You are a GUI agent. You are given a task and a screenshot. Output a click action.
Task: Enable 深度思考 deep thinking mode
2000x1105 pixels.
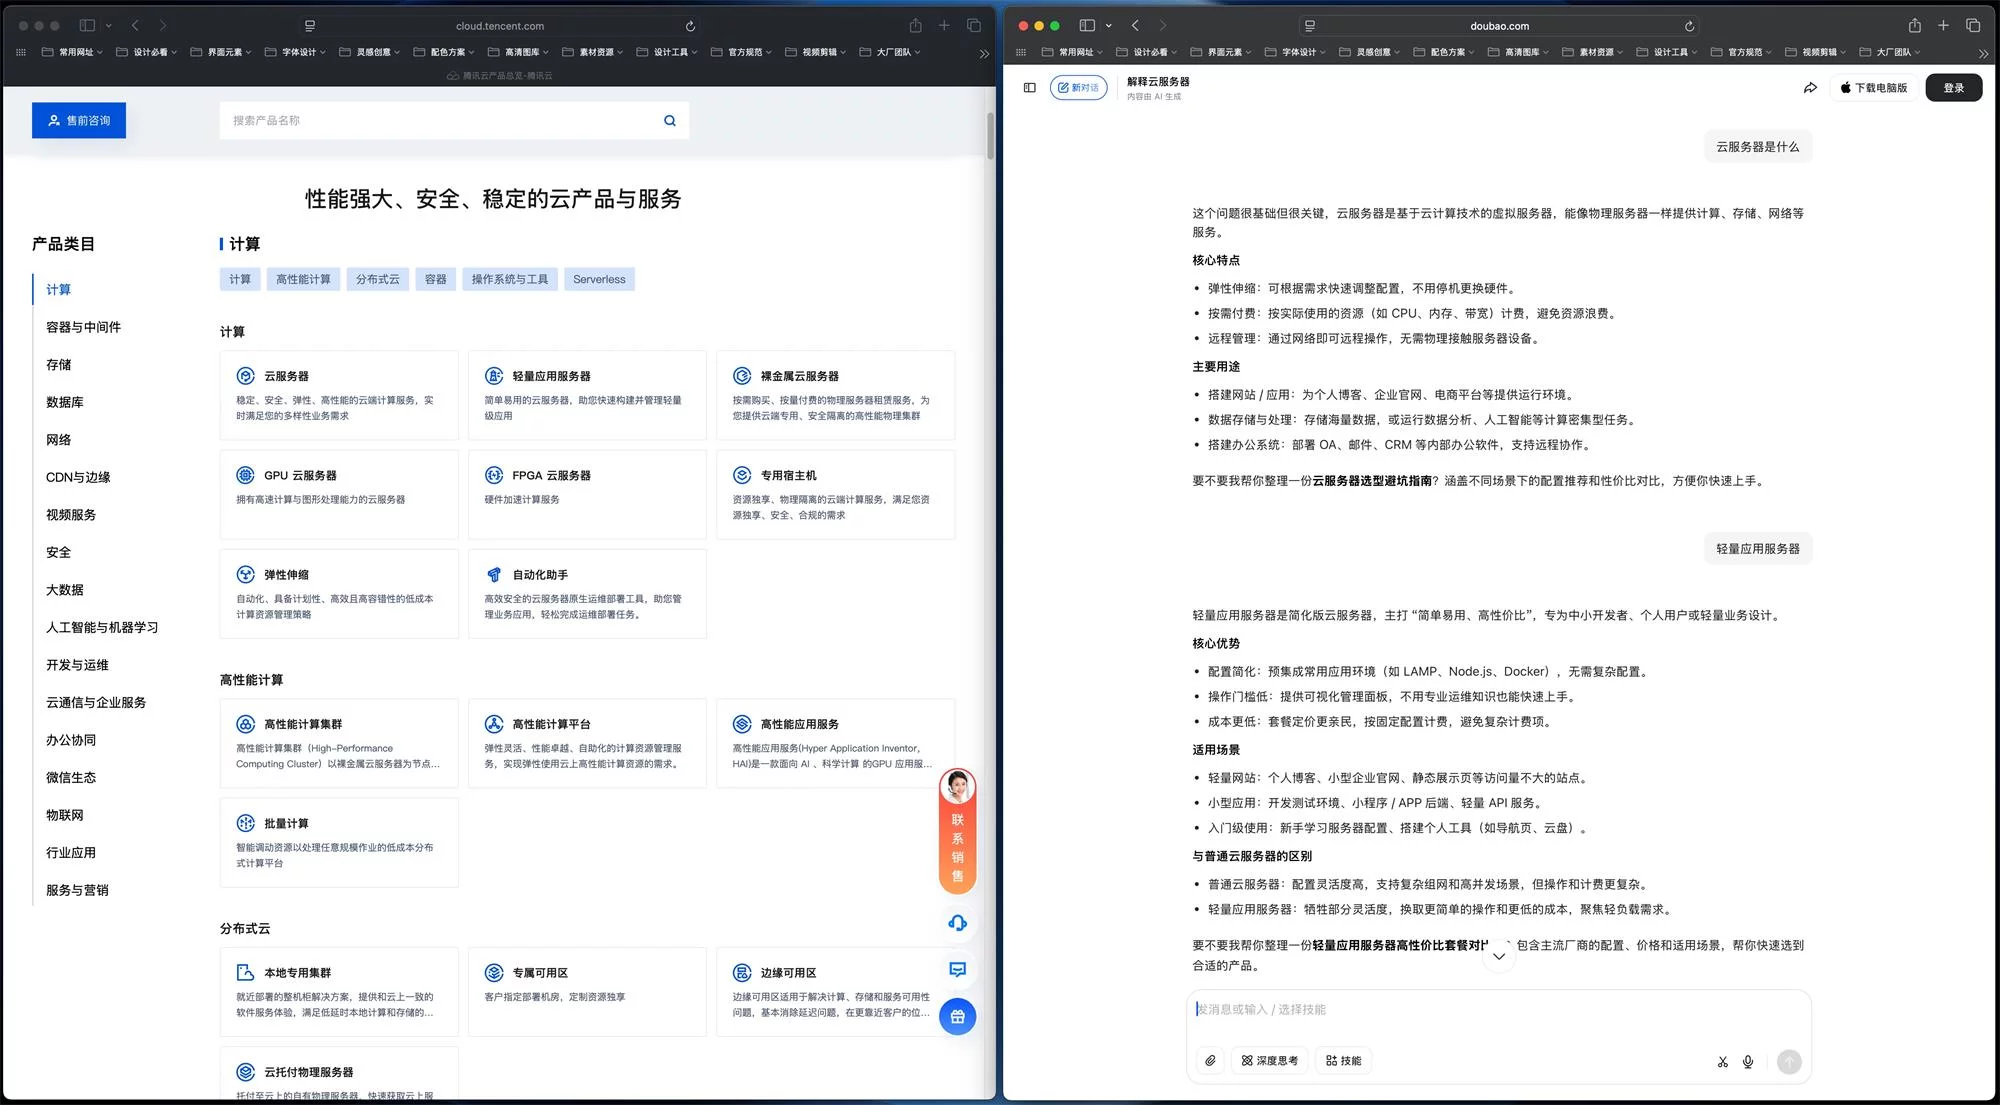coord(1269,1060)
